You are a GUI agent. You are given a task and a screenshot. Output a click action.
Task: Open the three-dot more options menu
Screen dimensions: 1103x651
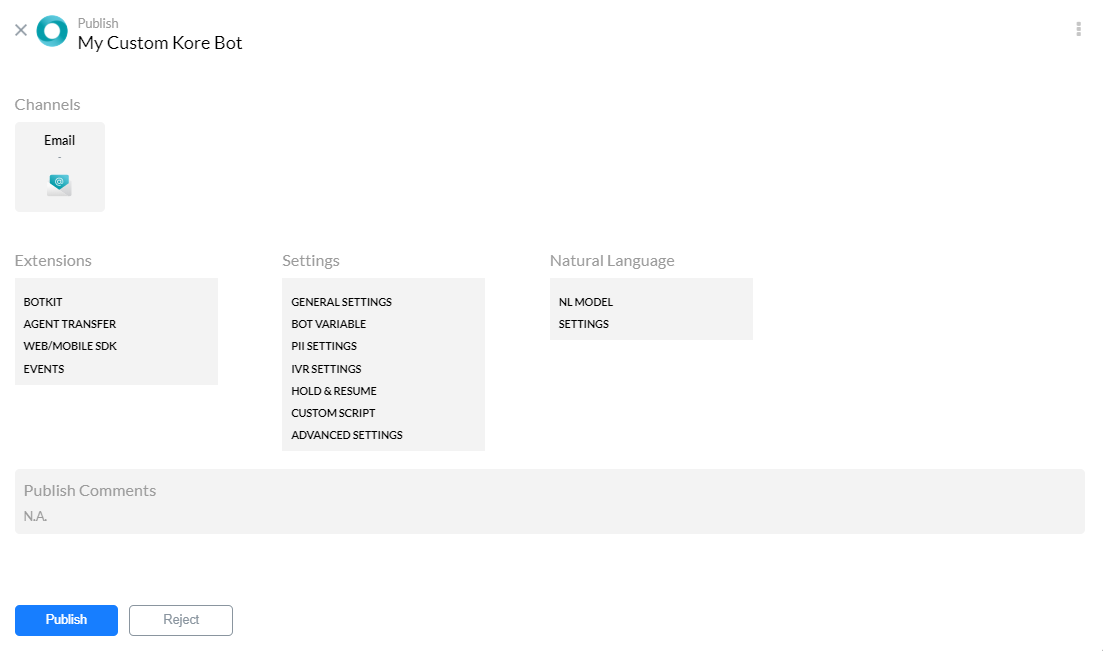click(x=1078, y=29)
